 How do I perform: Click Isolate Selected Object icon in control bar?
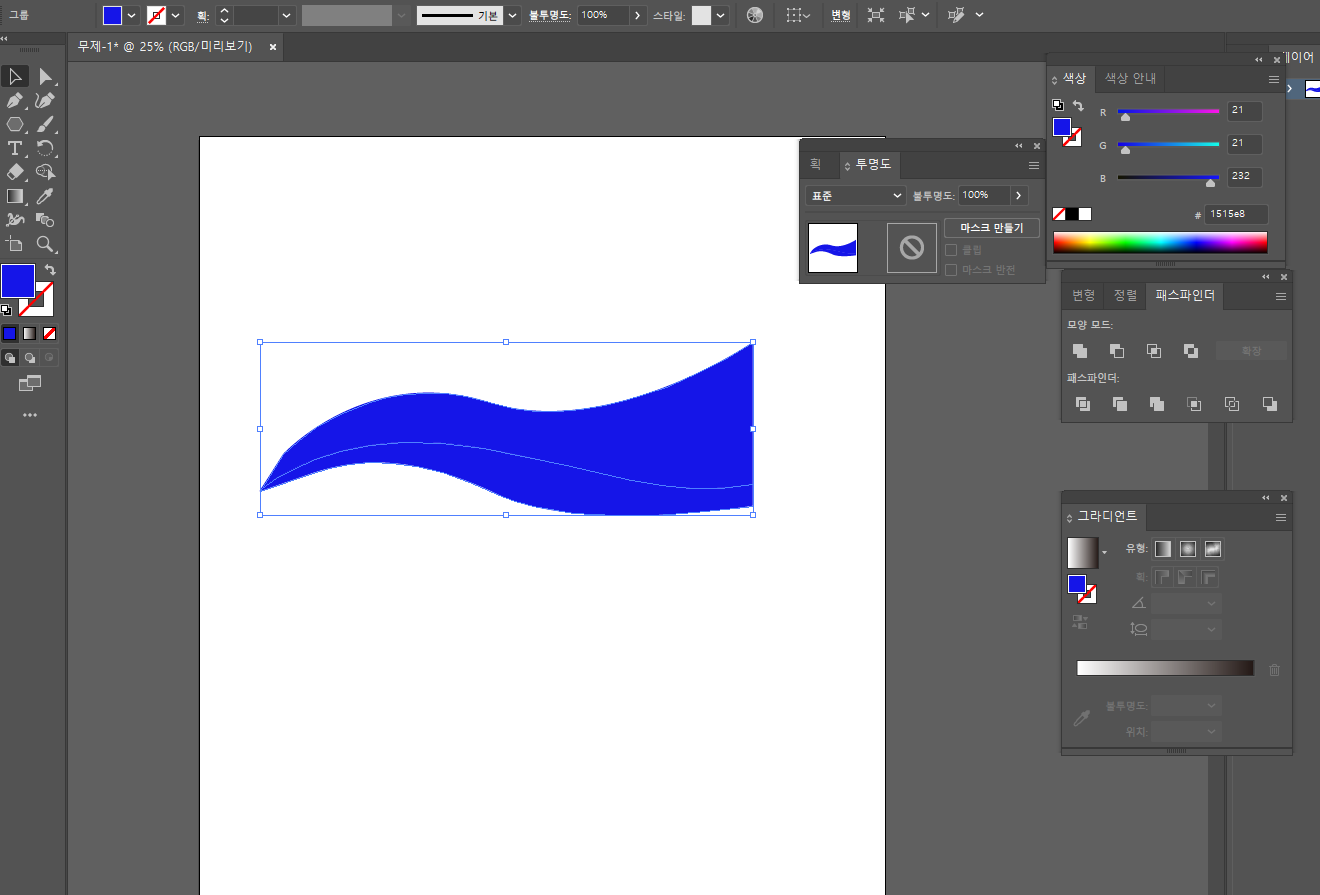[x=876, y=15]
